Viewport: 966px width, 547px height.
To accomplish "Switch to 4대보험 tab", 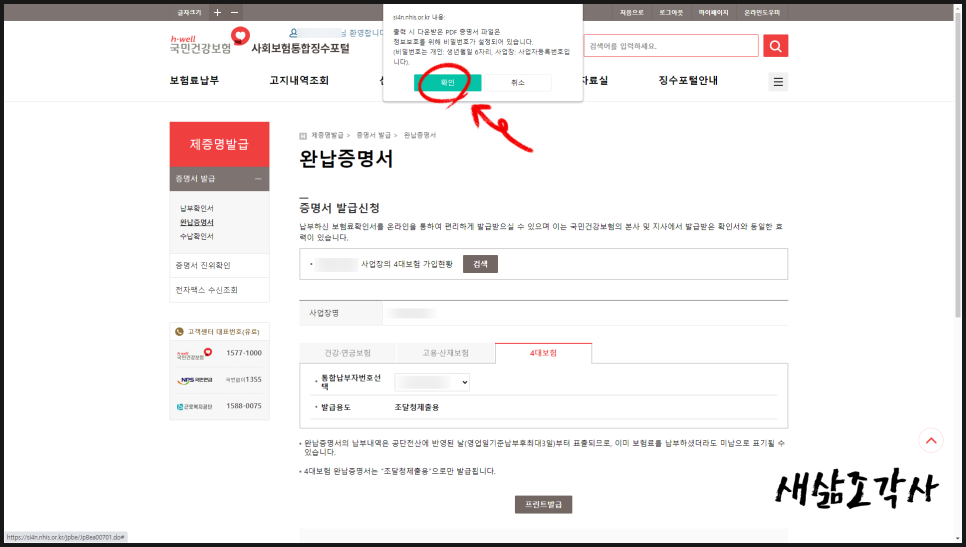I will [543, 353].
